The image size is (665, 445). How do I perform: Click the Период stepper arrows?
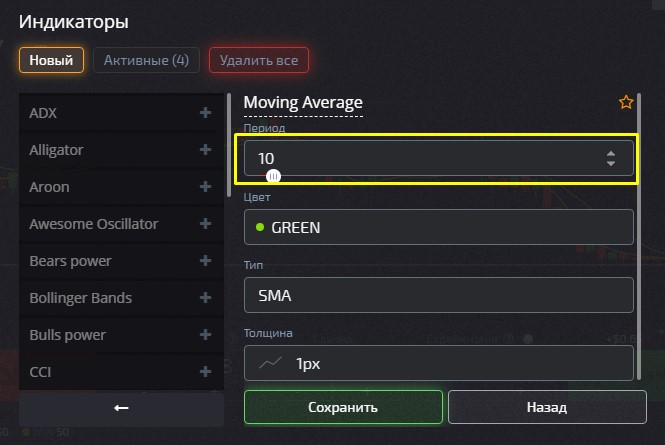pos(611,158)
